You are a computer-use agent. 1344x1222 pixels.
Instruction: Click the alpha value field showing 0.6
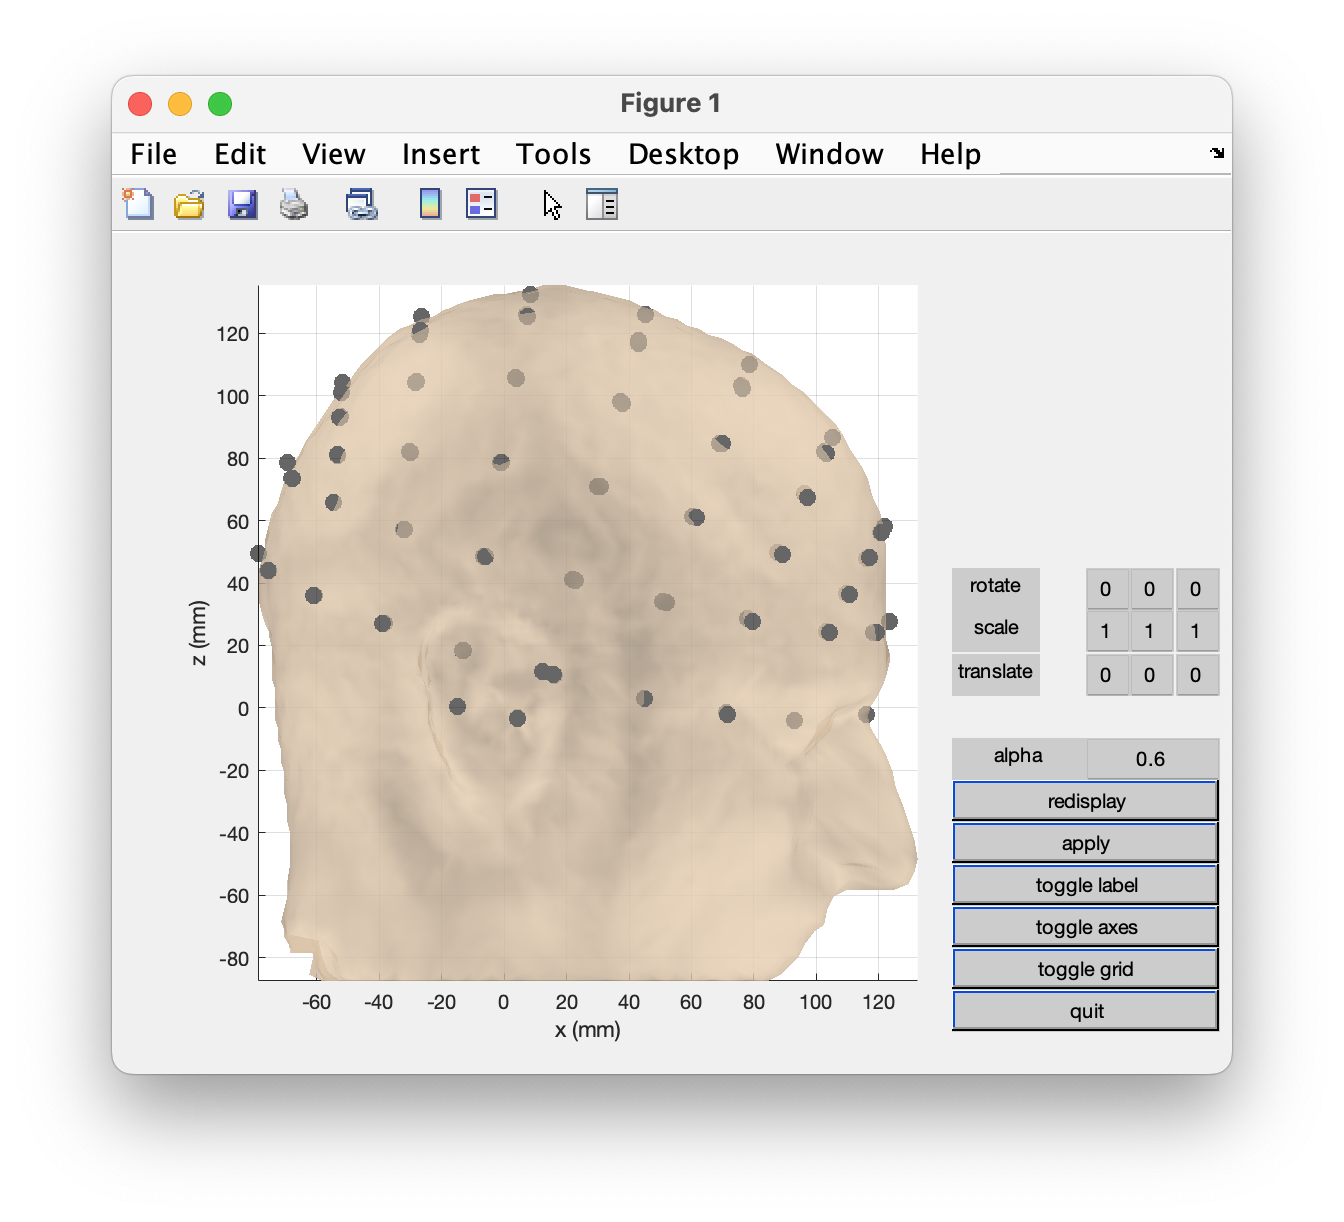[x=1151, y=759]
